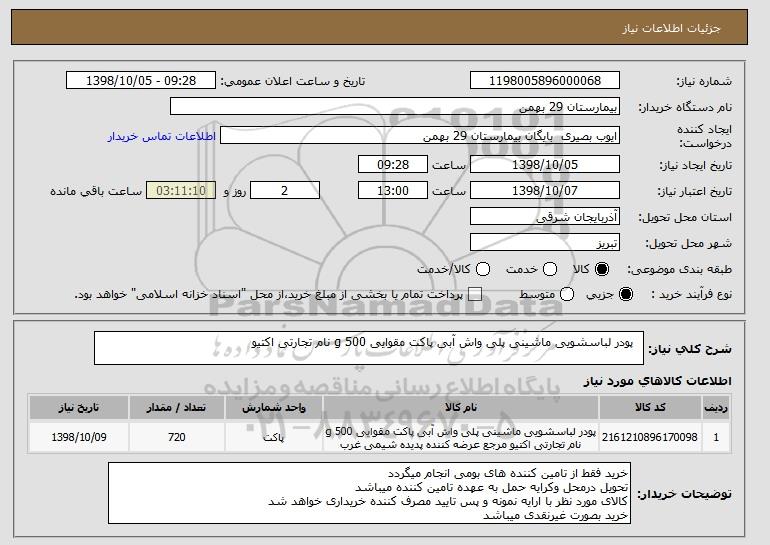
Task: Click the کد کالا column header
Action: (650, 408)
